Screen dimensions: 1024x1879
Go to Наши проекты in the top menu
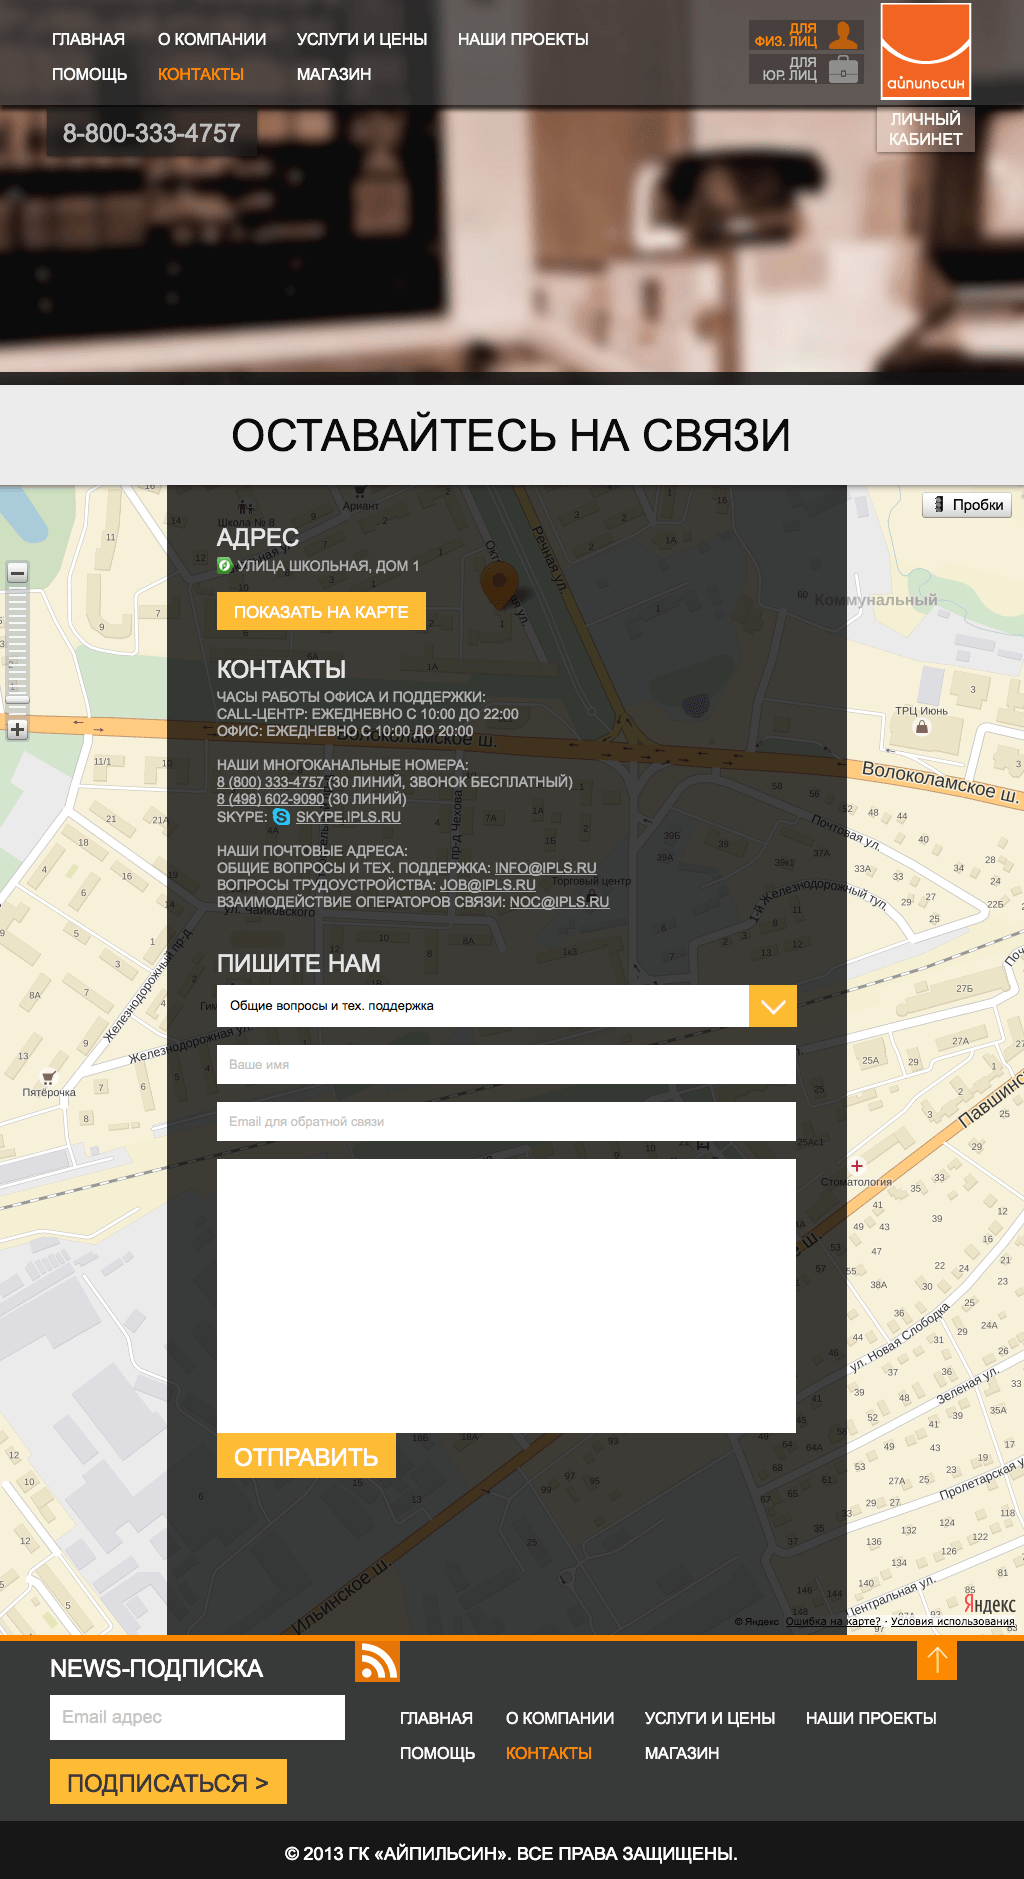click(x=523, y=39)
